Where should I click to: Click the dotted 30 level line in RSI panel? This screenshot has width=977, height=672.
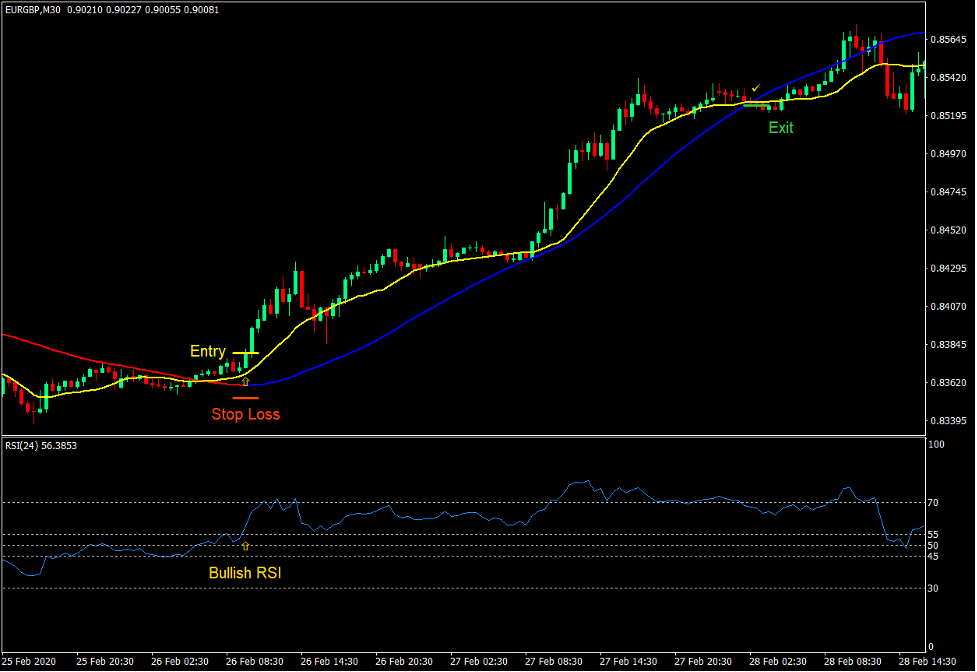[x=500, y=588]
